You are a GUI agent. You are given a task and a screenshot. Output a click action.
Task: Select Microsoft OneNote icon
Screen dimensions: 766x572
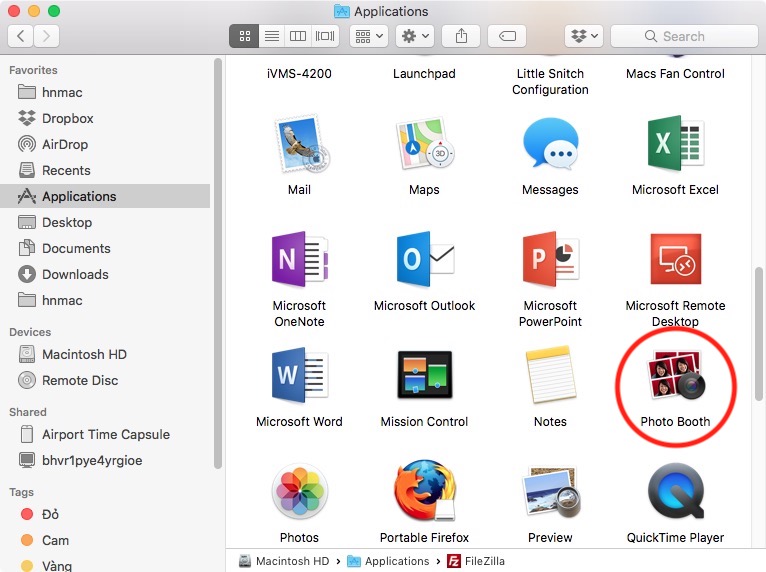tap(300, 259)
